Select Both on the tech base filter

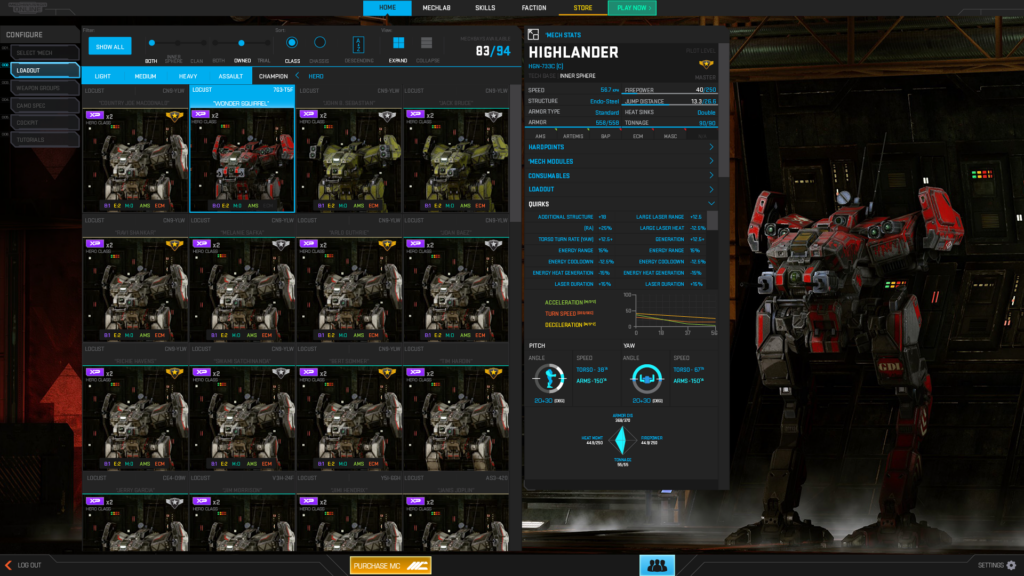coord(152,43)
